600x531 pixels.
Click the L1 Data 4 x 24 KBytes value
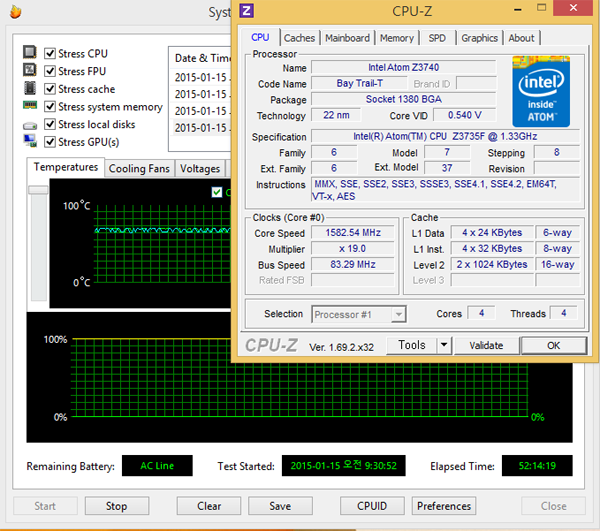coord(492,233)
